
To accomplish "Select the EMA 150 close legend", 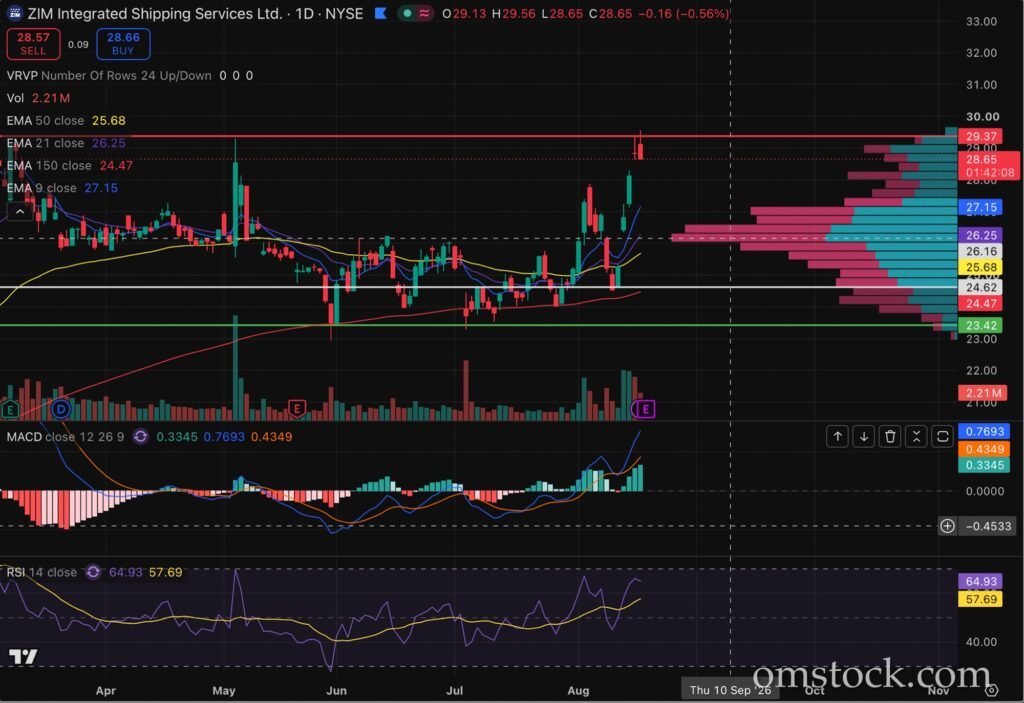I will (x=69, y=166).
